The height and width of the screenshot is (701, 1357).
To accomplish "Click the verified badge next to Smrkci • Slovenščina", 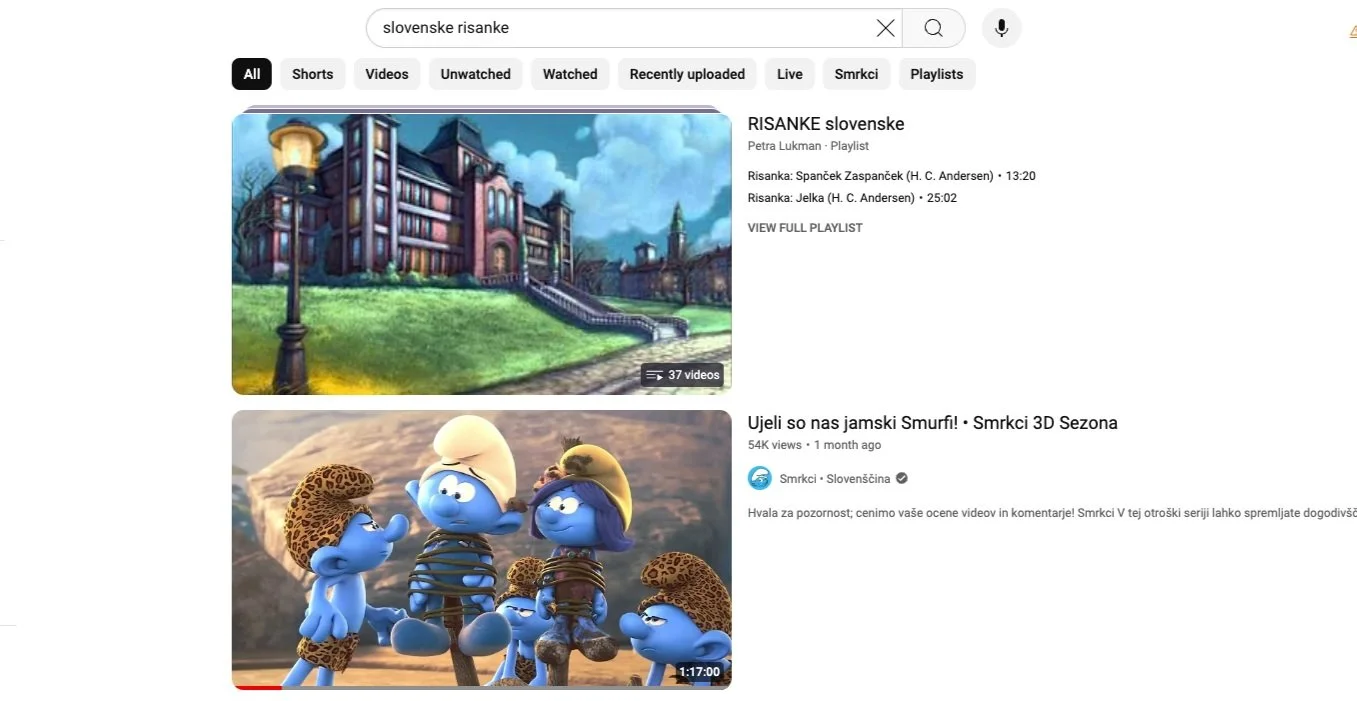I will click(x=902, y=479).
